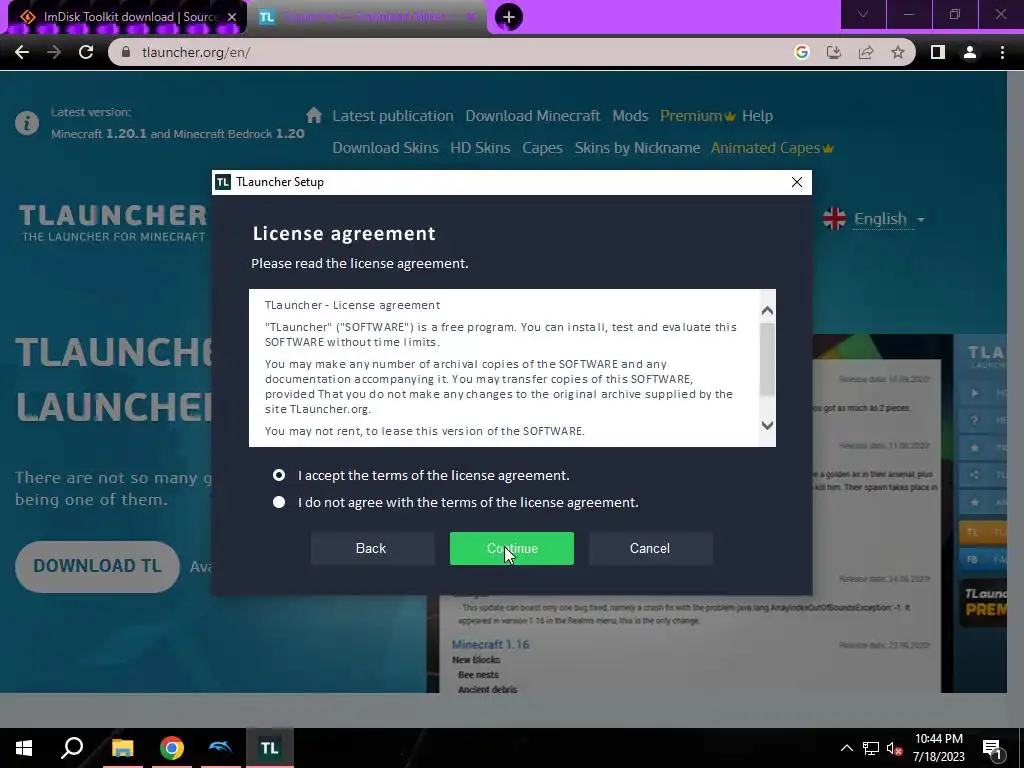The height and width of the screenshot is (768, 1024).
Task: Open the Minecraft 1.16 article link
Action: point(490,645)
